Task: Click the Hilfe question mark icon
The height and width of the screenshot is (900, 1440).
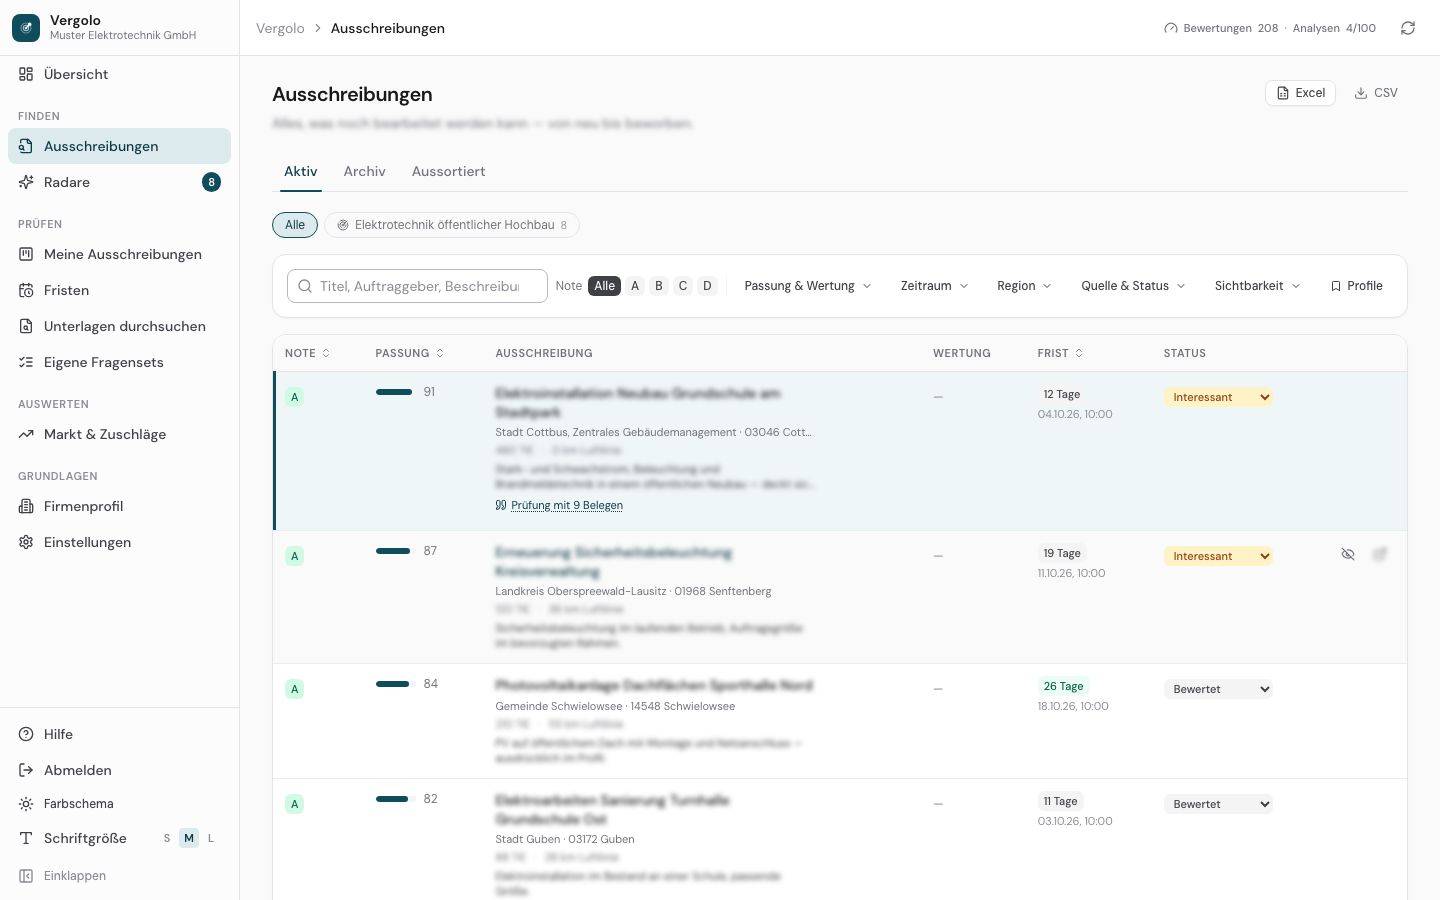Action: (26, 734)
